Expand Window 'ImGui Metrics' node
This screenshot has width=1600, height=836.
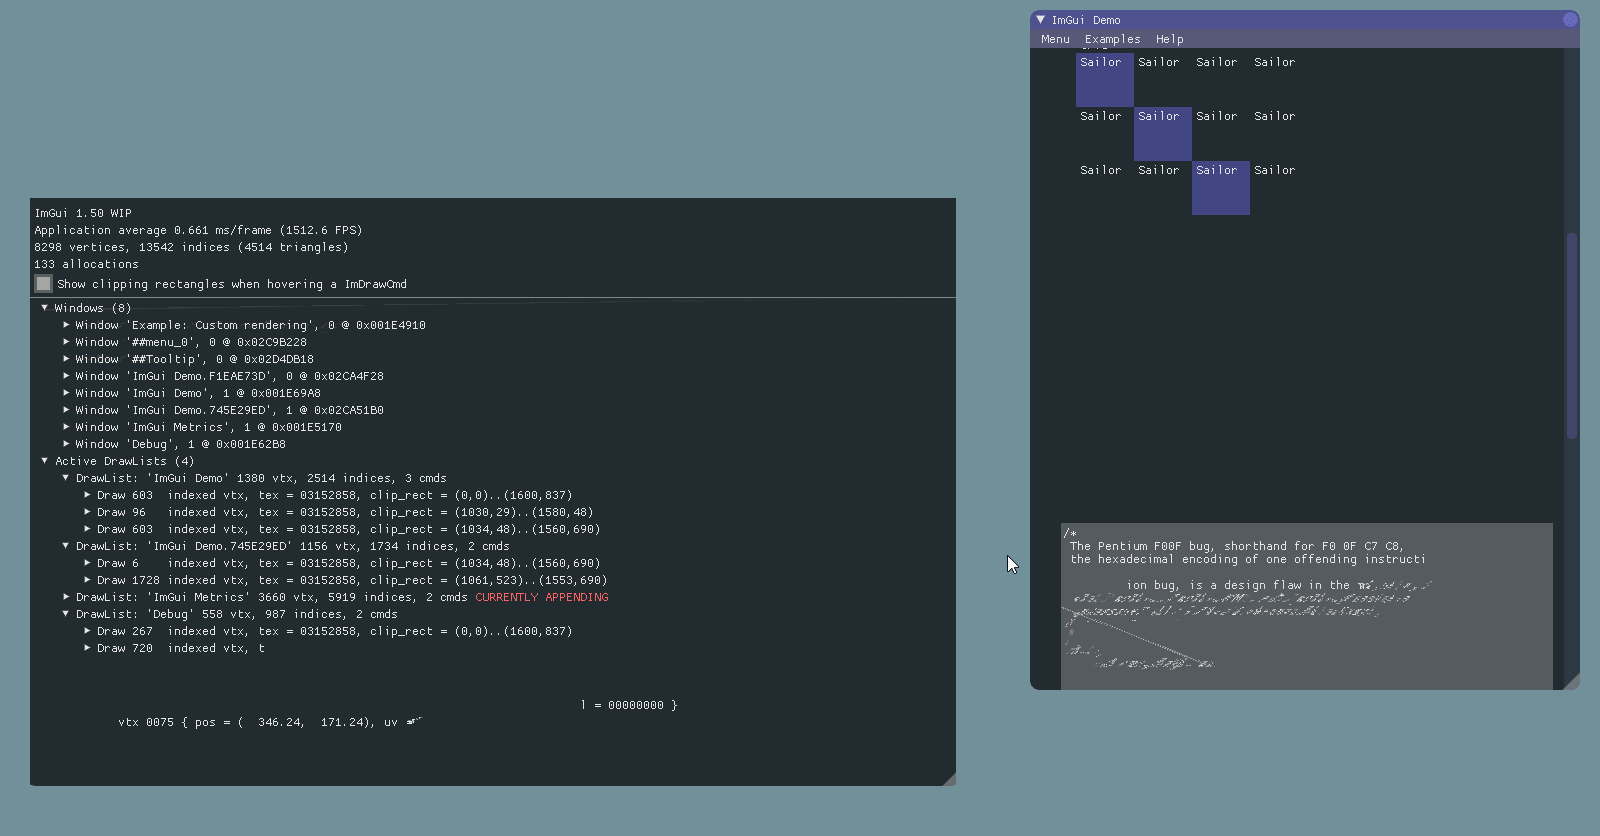pos(66,427)
